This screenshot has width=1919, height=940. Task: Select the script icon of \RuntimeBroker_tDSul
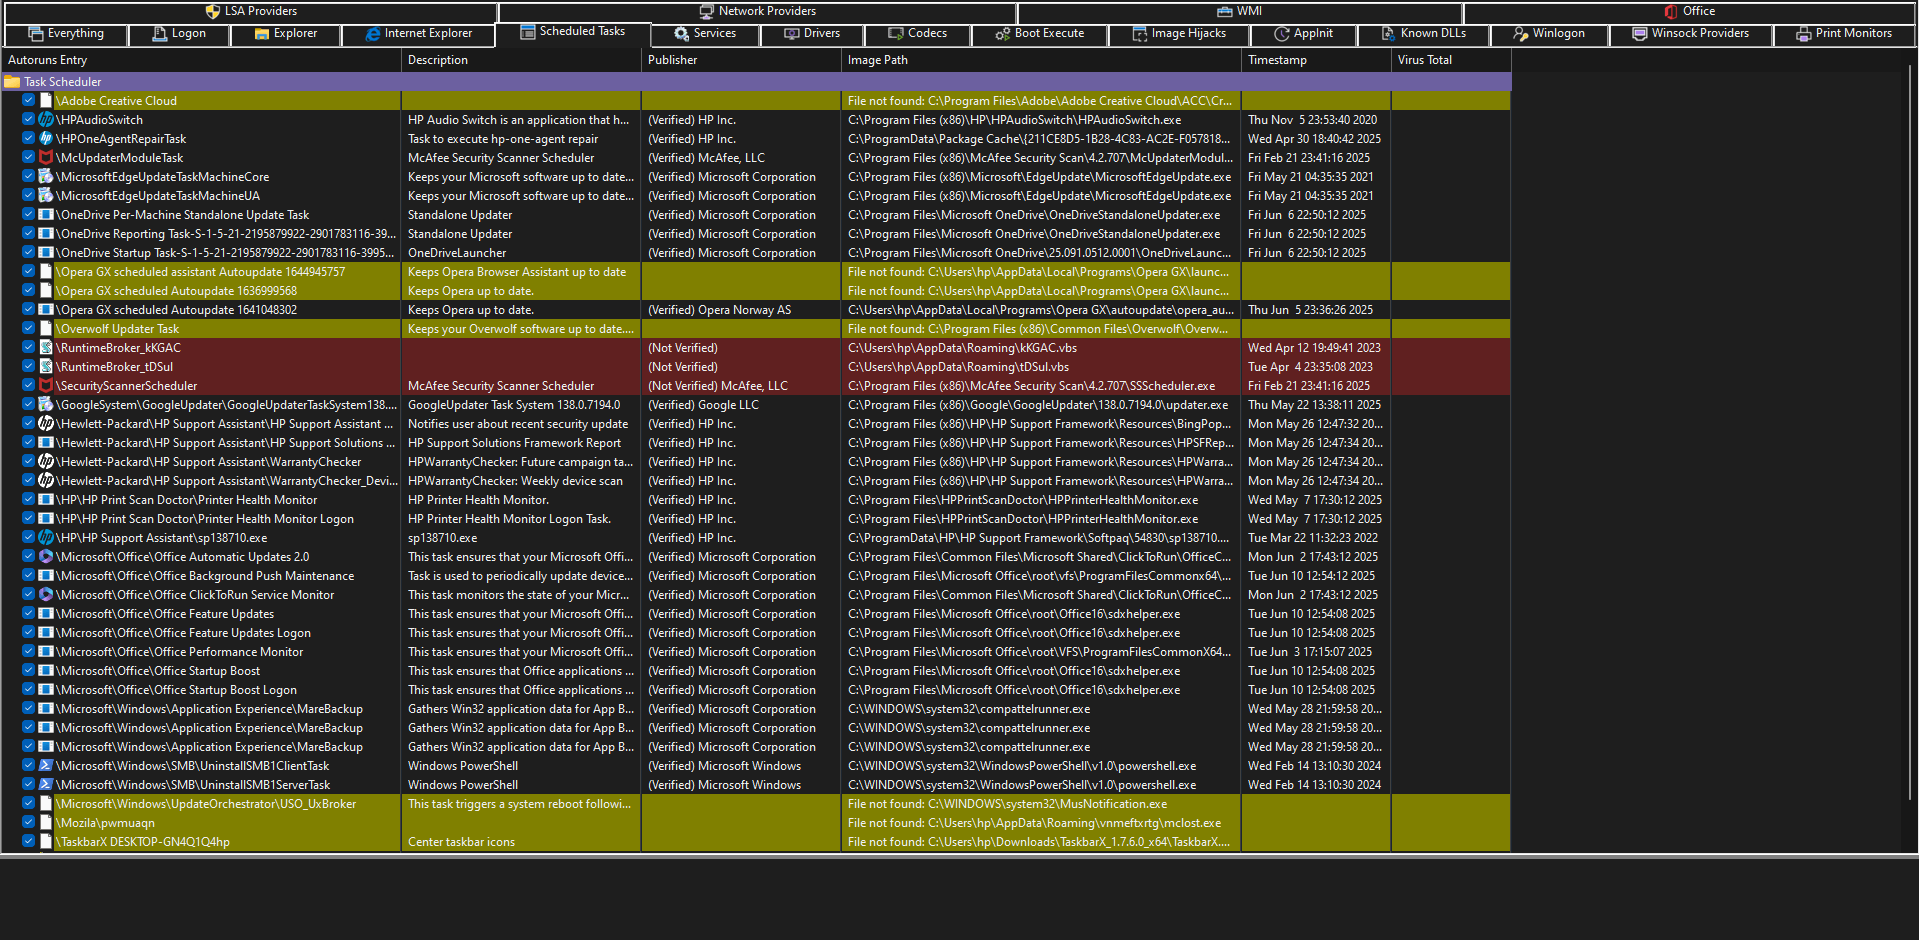pyautogui.click(x=46, y=367)
